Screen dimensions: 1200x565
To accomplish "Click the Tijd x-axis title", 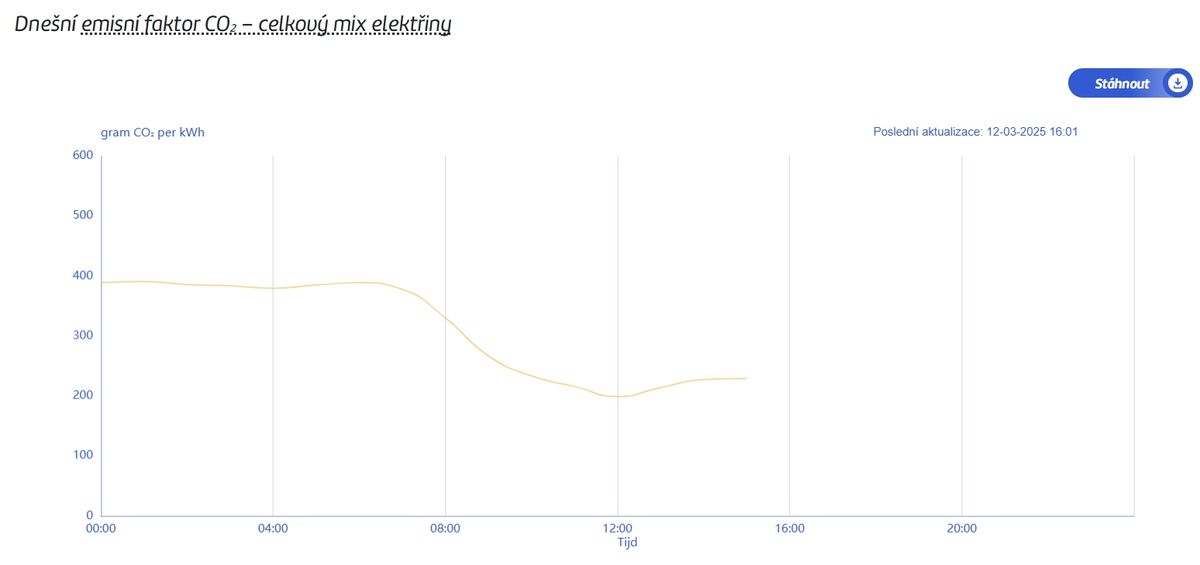I will 627,543.
